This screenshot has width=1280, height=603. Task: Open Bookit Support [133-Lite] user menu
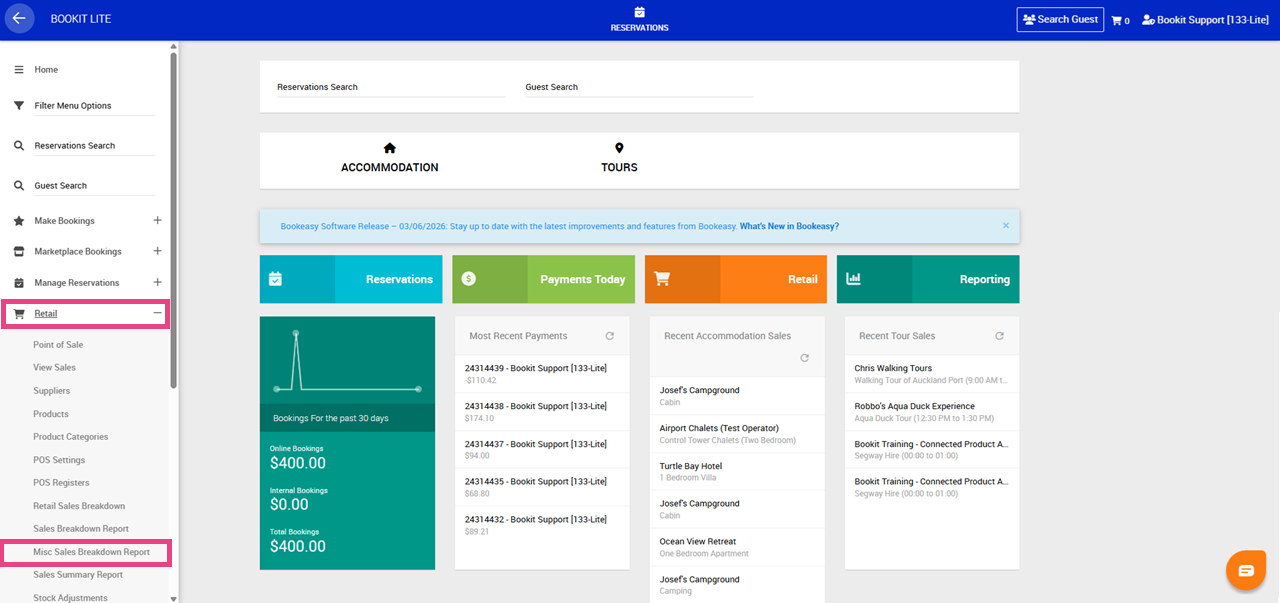click(1205, 20)
